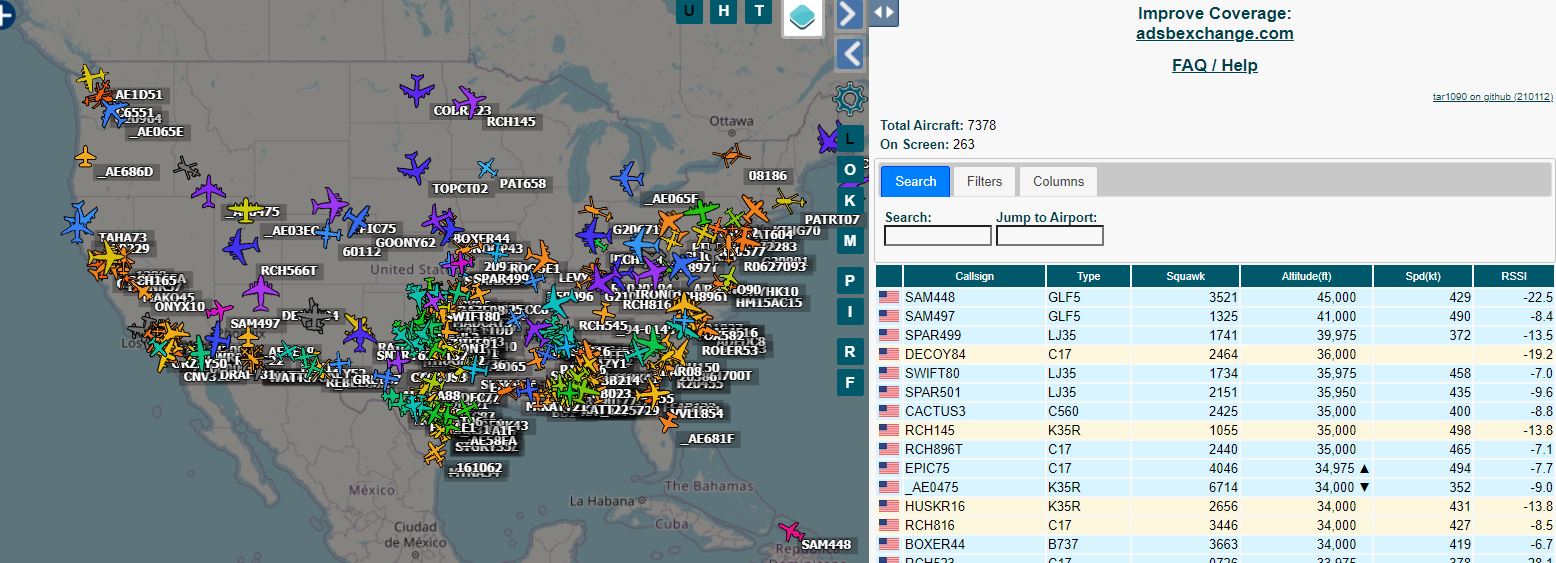Click the map label RCH145

511,122
